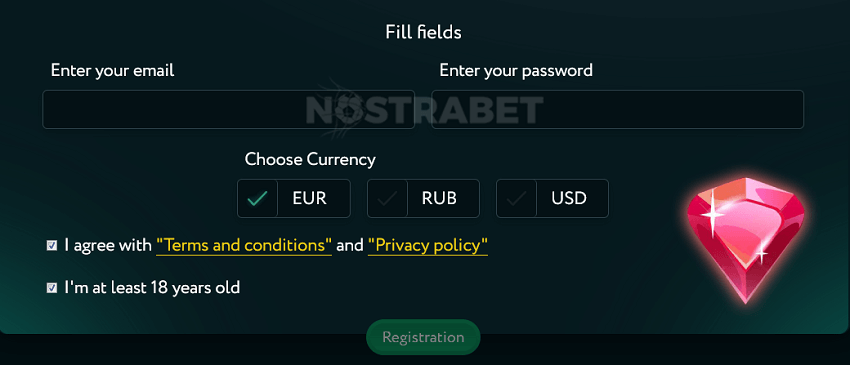This screenshot has height=365, width=850.
Task: Uncheck the 18 years old checkbox
Action: click(x=51, y=287)
